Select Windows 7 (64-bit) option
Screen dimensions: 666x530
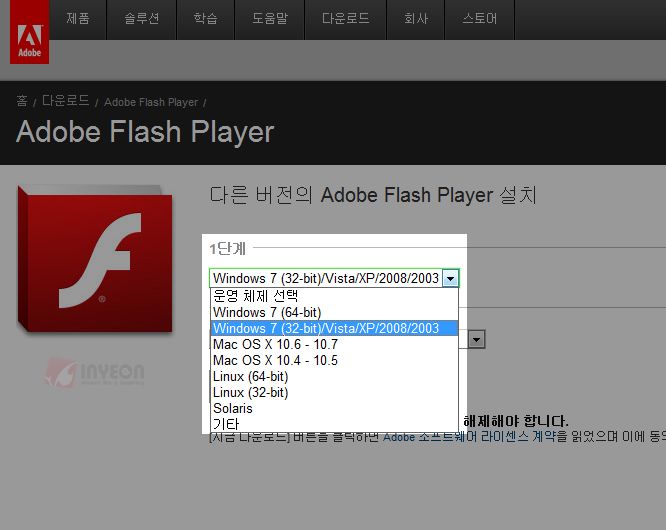pos(334,312)
